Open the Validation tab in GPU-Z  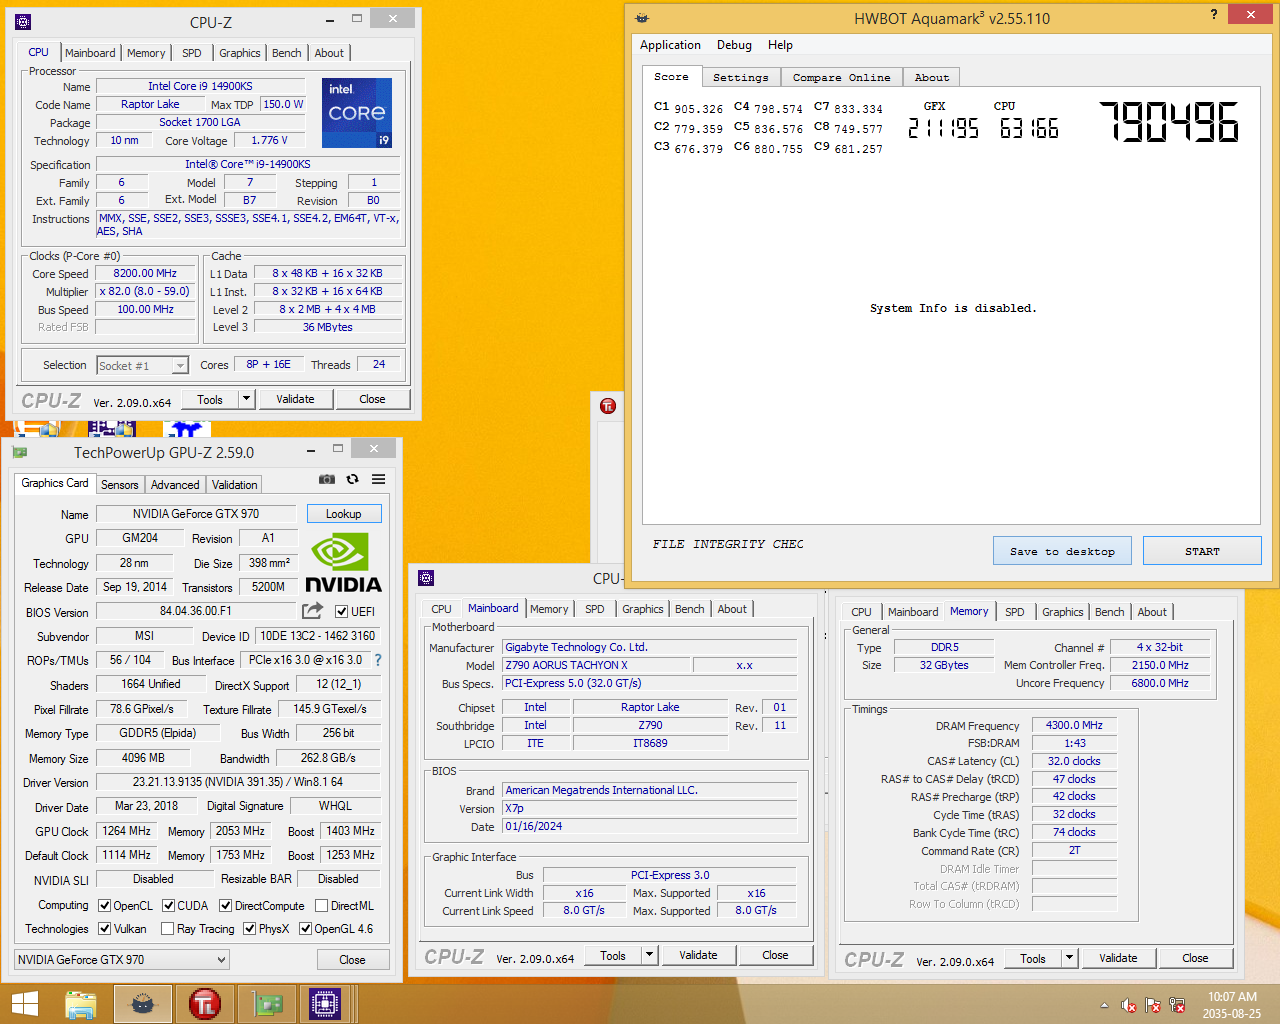pos(235,485)
